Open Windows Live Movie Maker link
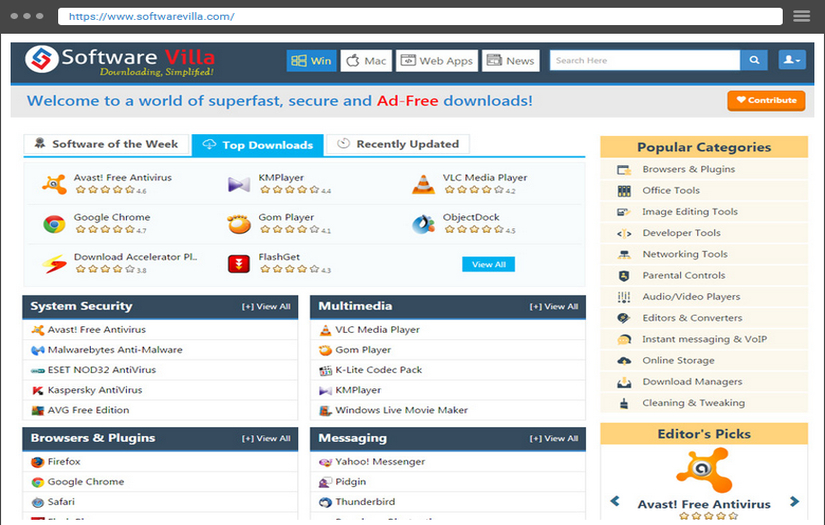This screenshot has width=825, height=525. (x=401, y=410)
